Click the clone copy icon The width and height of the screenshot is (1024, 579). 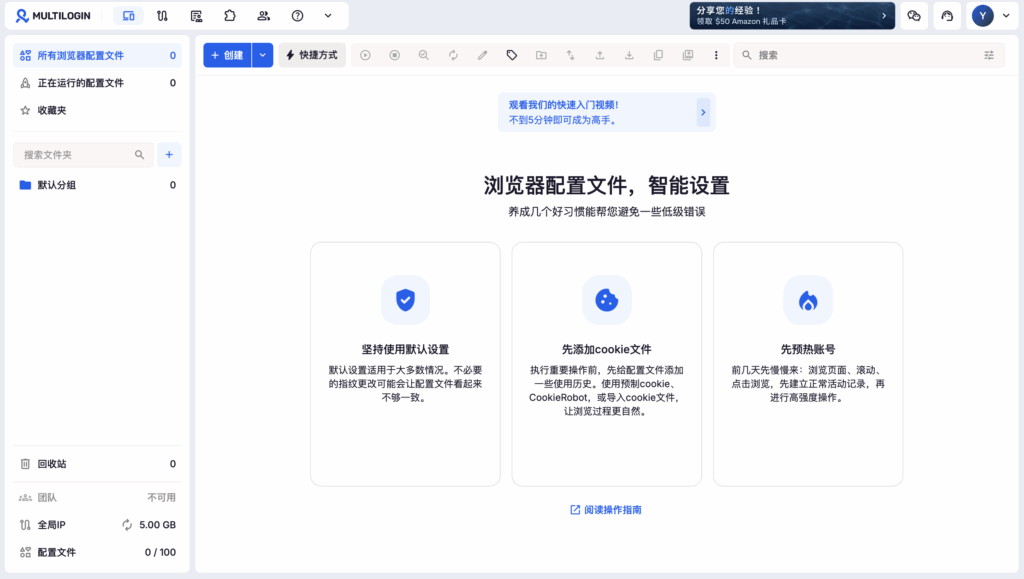tap(658, 55)
